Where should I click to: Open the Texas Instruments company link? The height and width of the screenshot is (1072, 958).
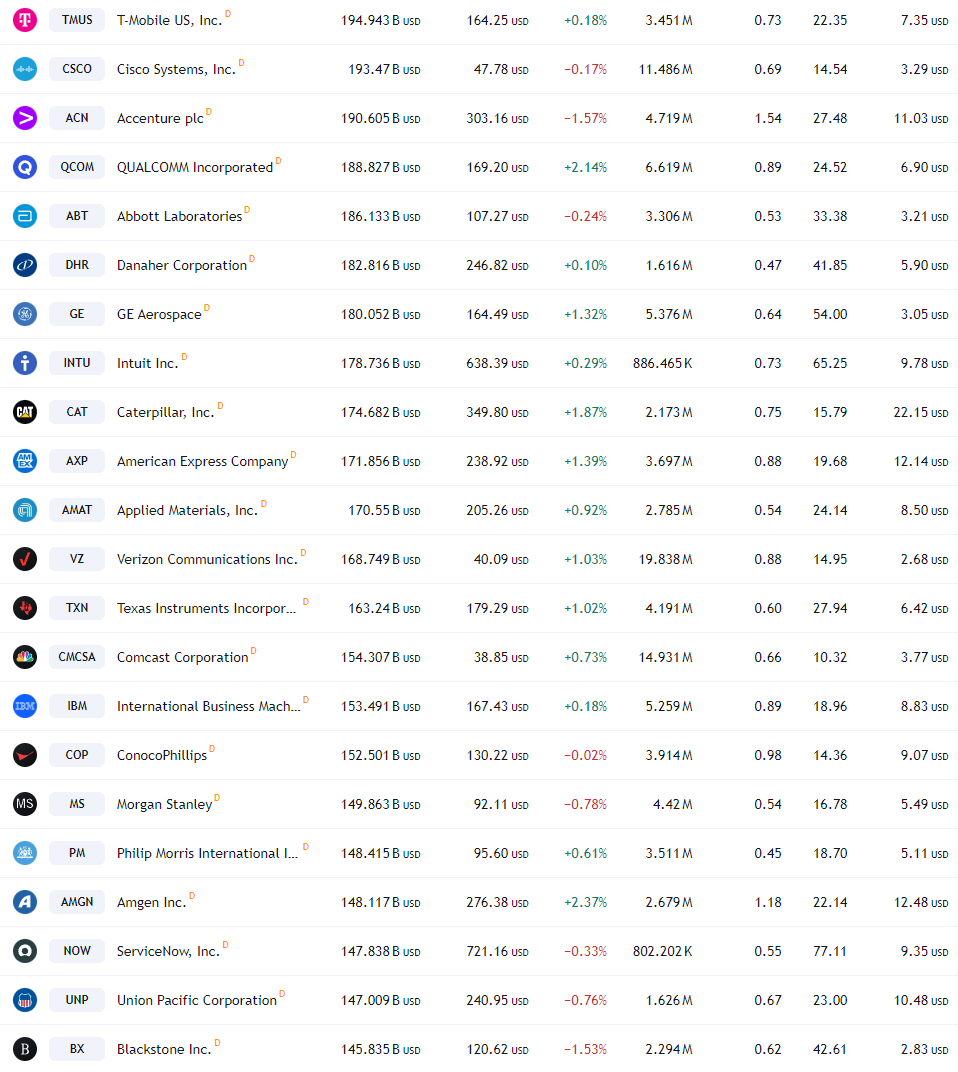[x=207, y=608]
